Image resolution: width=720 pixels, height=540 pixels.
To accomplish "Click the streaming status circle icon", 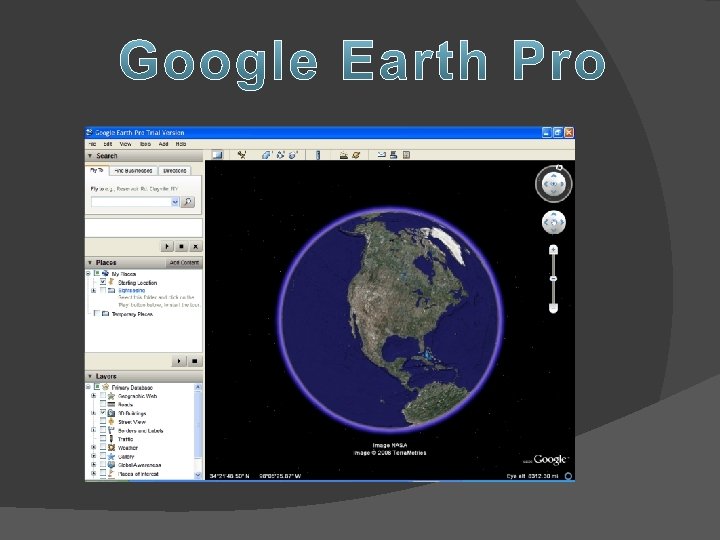I will click(x=568, y=476).
